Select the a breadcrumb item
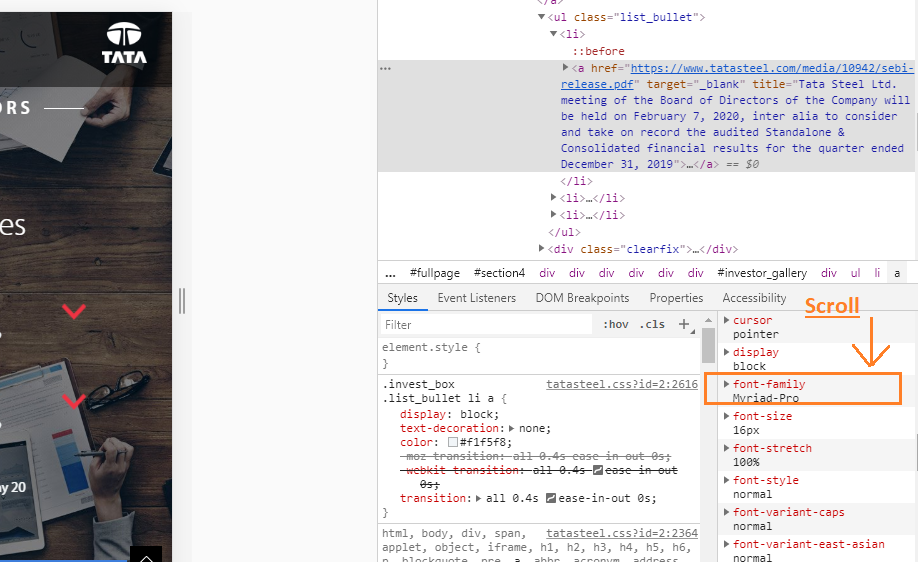918x562 pixels. (x=896, y=273)
